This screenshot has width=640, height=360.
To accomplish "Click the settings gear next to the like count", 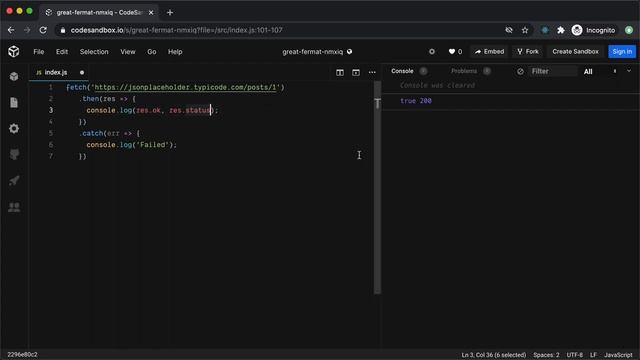I will 432,51.
